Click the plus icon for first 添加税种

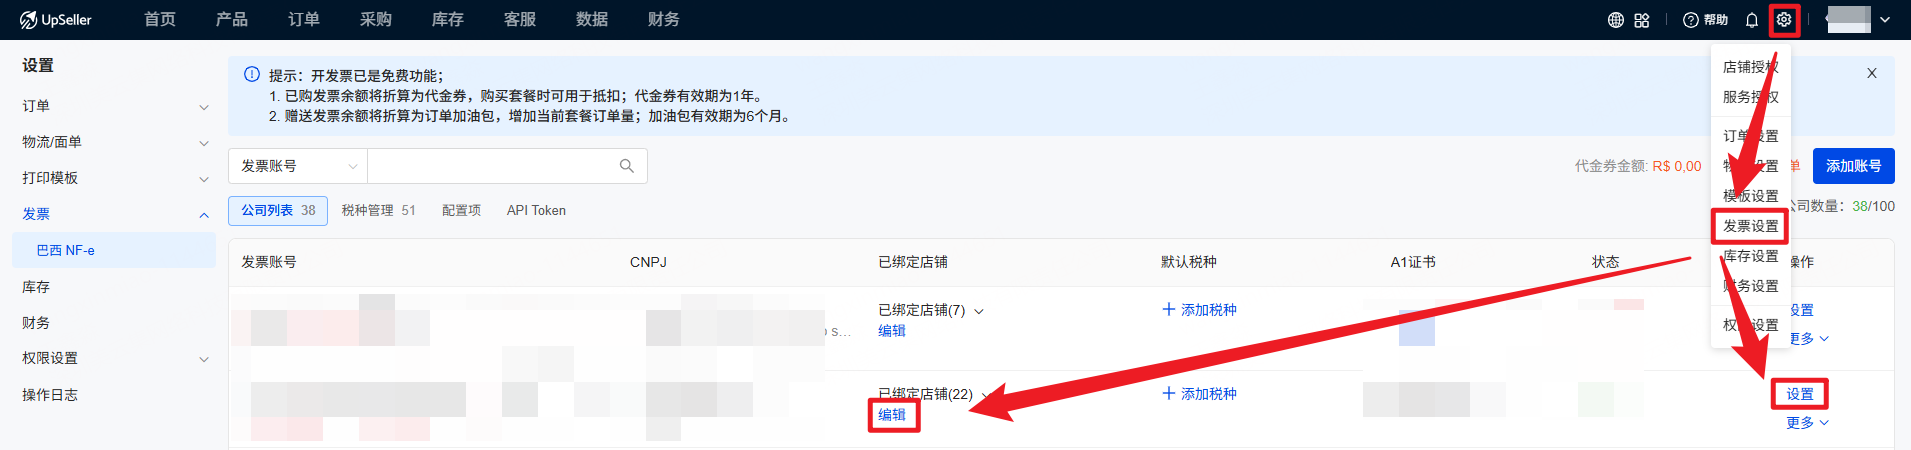1168,310
